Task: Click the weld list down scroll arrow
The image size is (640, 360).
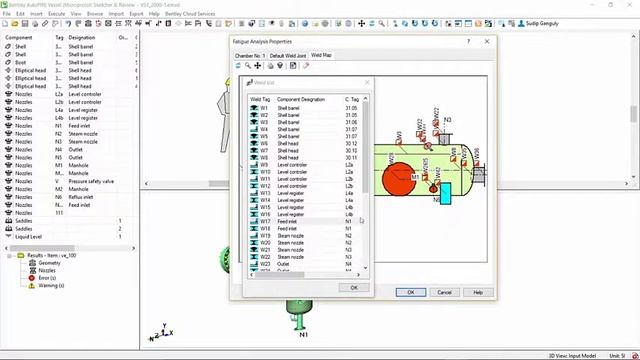Action: point(365,268)
